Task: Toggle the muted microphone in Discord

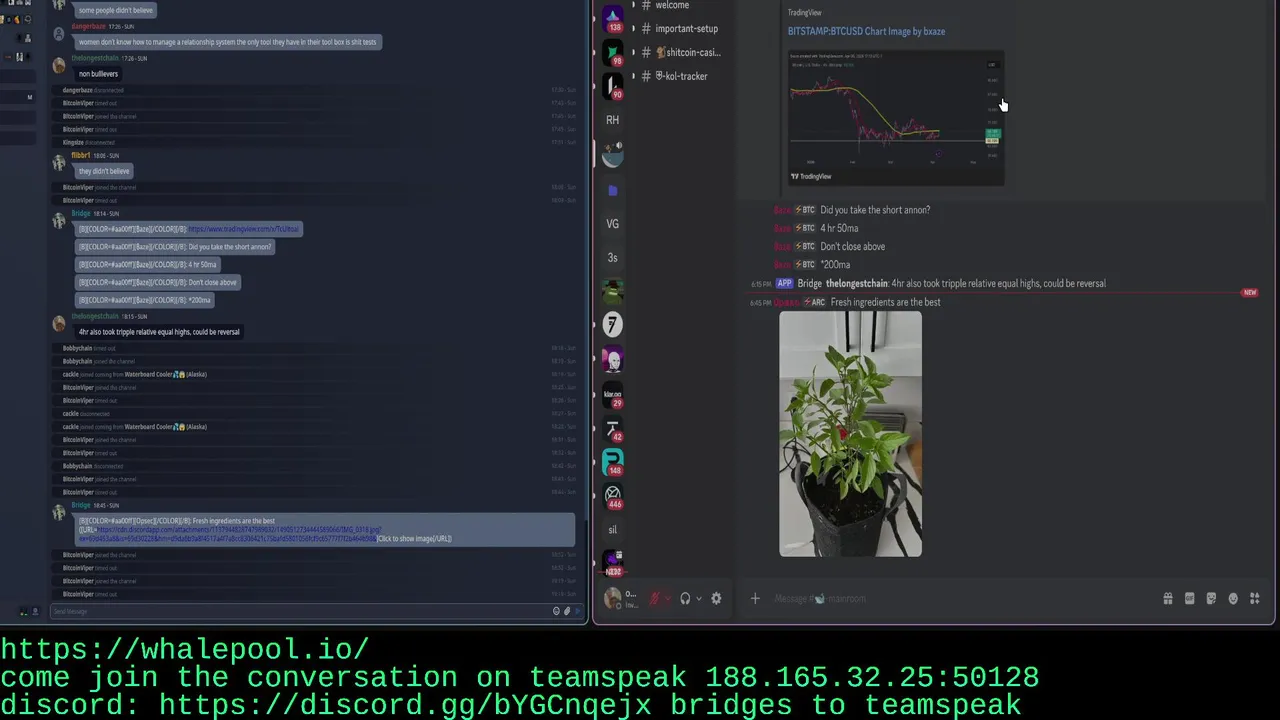Action: point(655,599)
